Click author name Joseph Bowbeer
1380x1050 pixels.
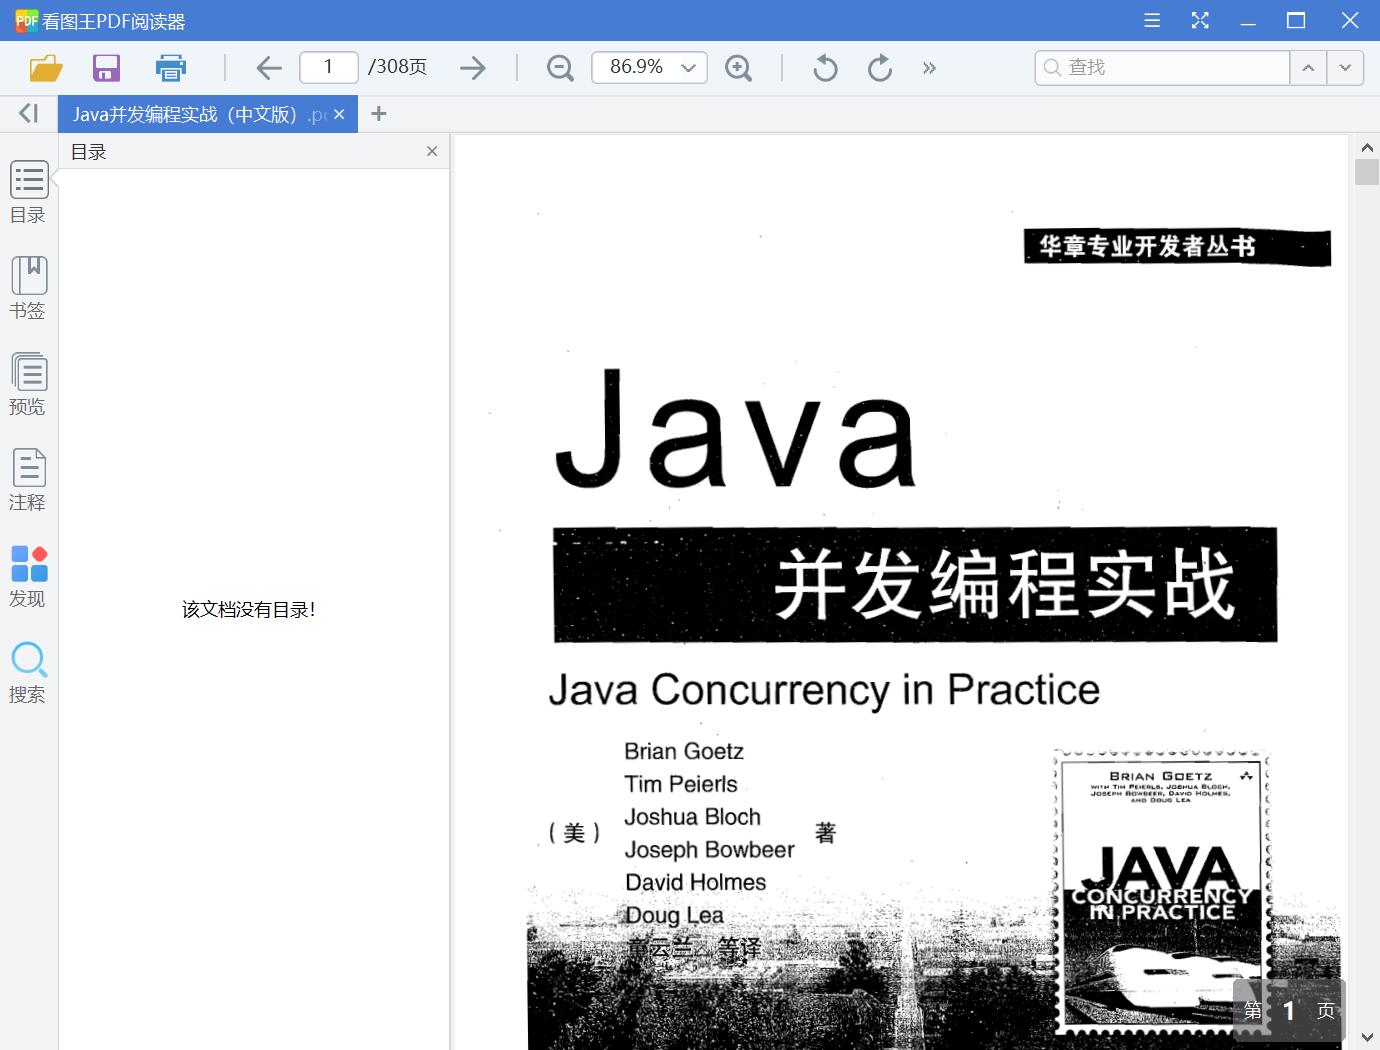pos(710,850)
